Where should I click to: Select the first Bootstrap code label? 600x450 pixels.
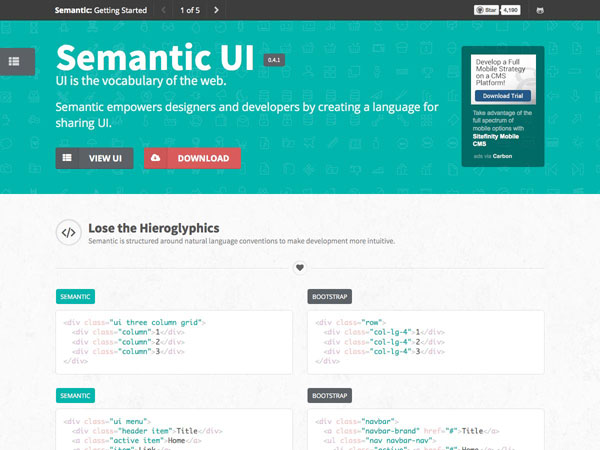(x=329, y=297)
